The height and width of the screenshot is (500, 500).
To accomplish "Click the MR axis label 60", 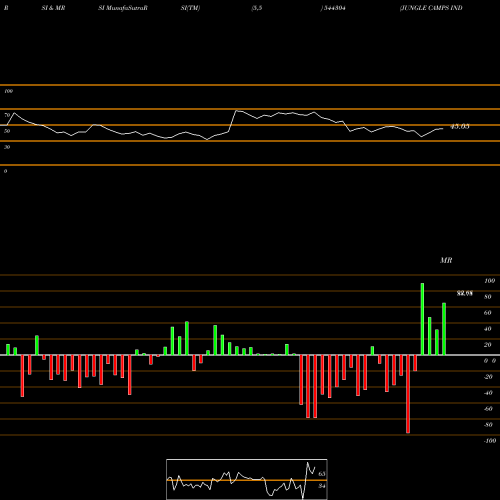I will pos(488,313).
